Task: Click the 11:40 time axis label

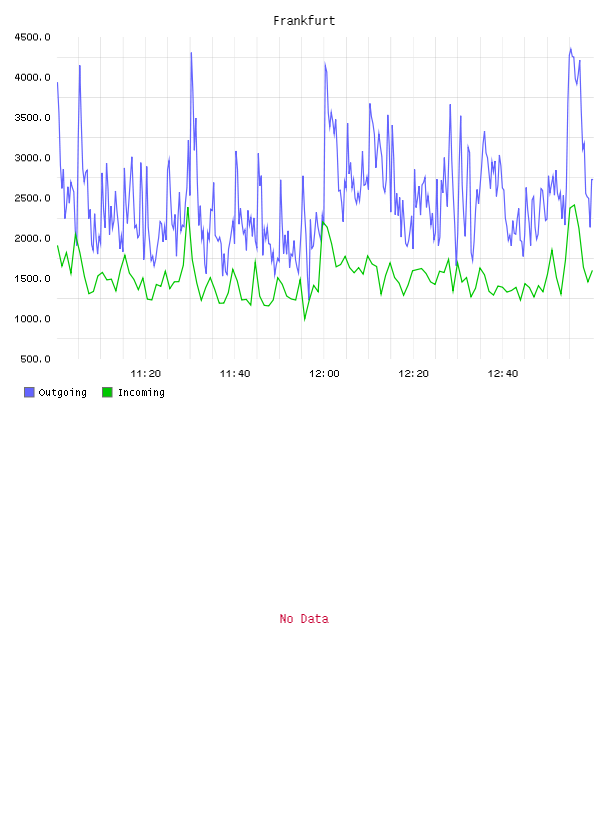Action: (x=235, y=374)
